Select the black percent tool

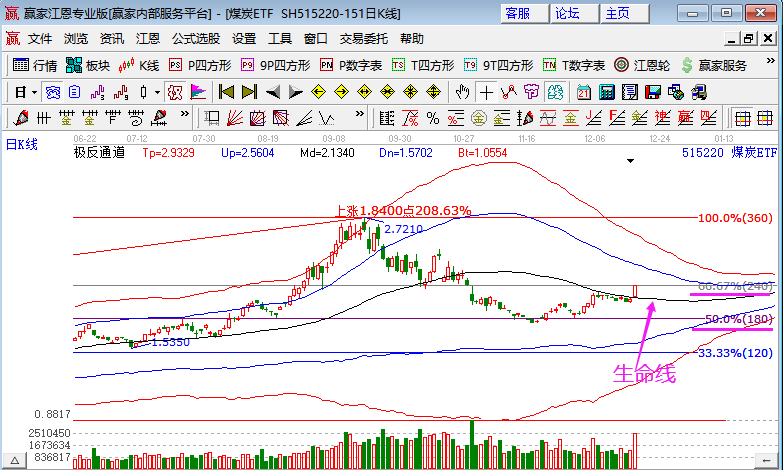(432, 118)
